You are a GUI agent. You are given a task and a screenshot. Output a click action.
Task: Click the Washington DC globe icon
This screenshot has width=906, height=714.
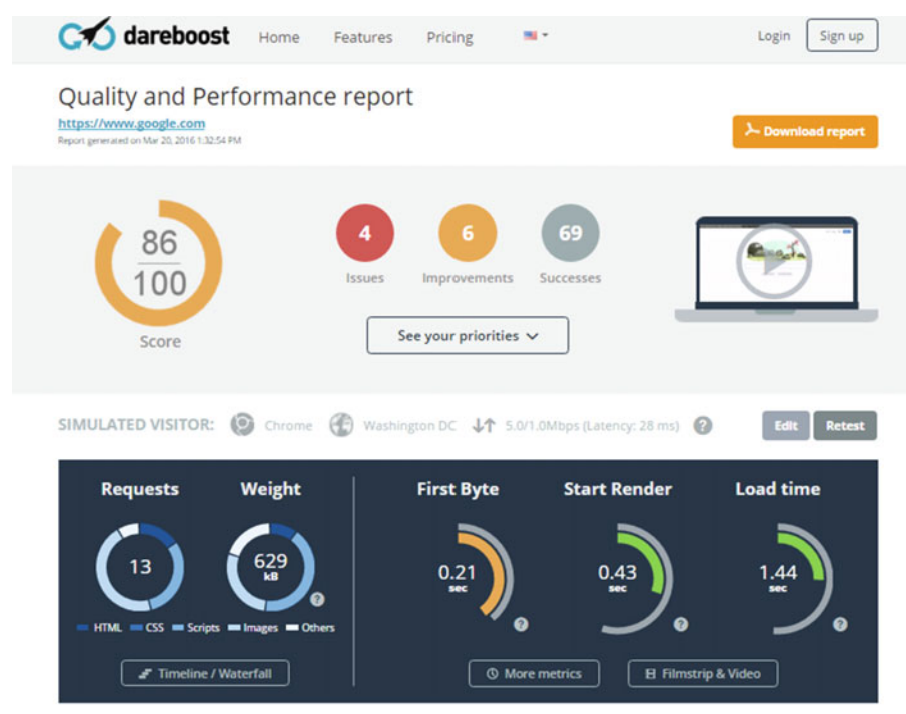(x=341, y=425)
